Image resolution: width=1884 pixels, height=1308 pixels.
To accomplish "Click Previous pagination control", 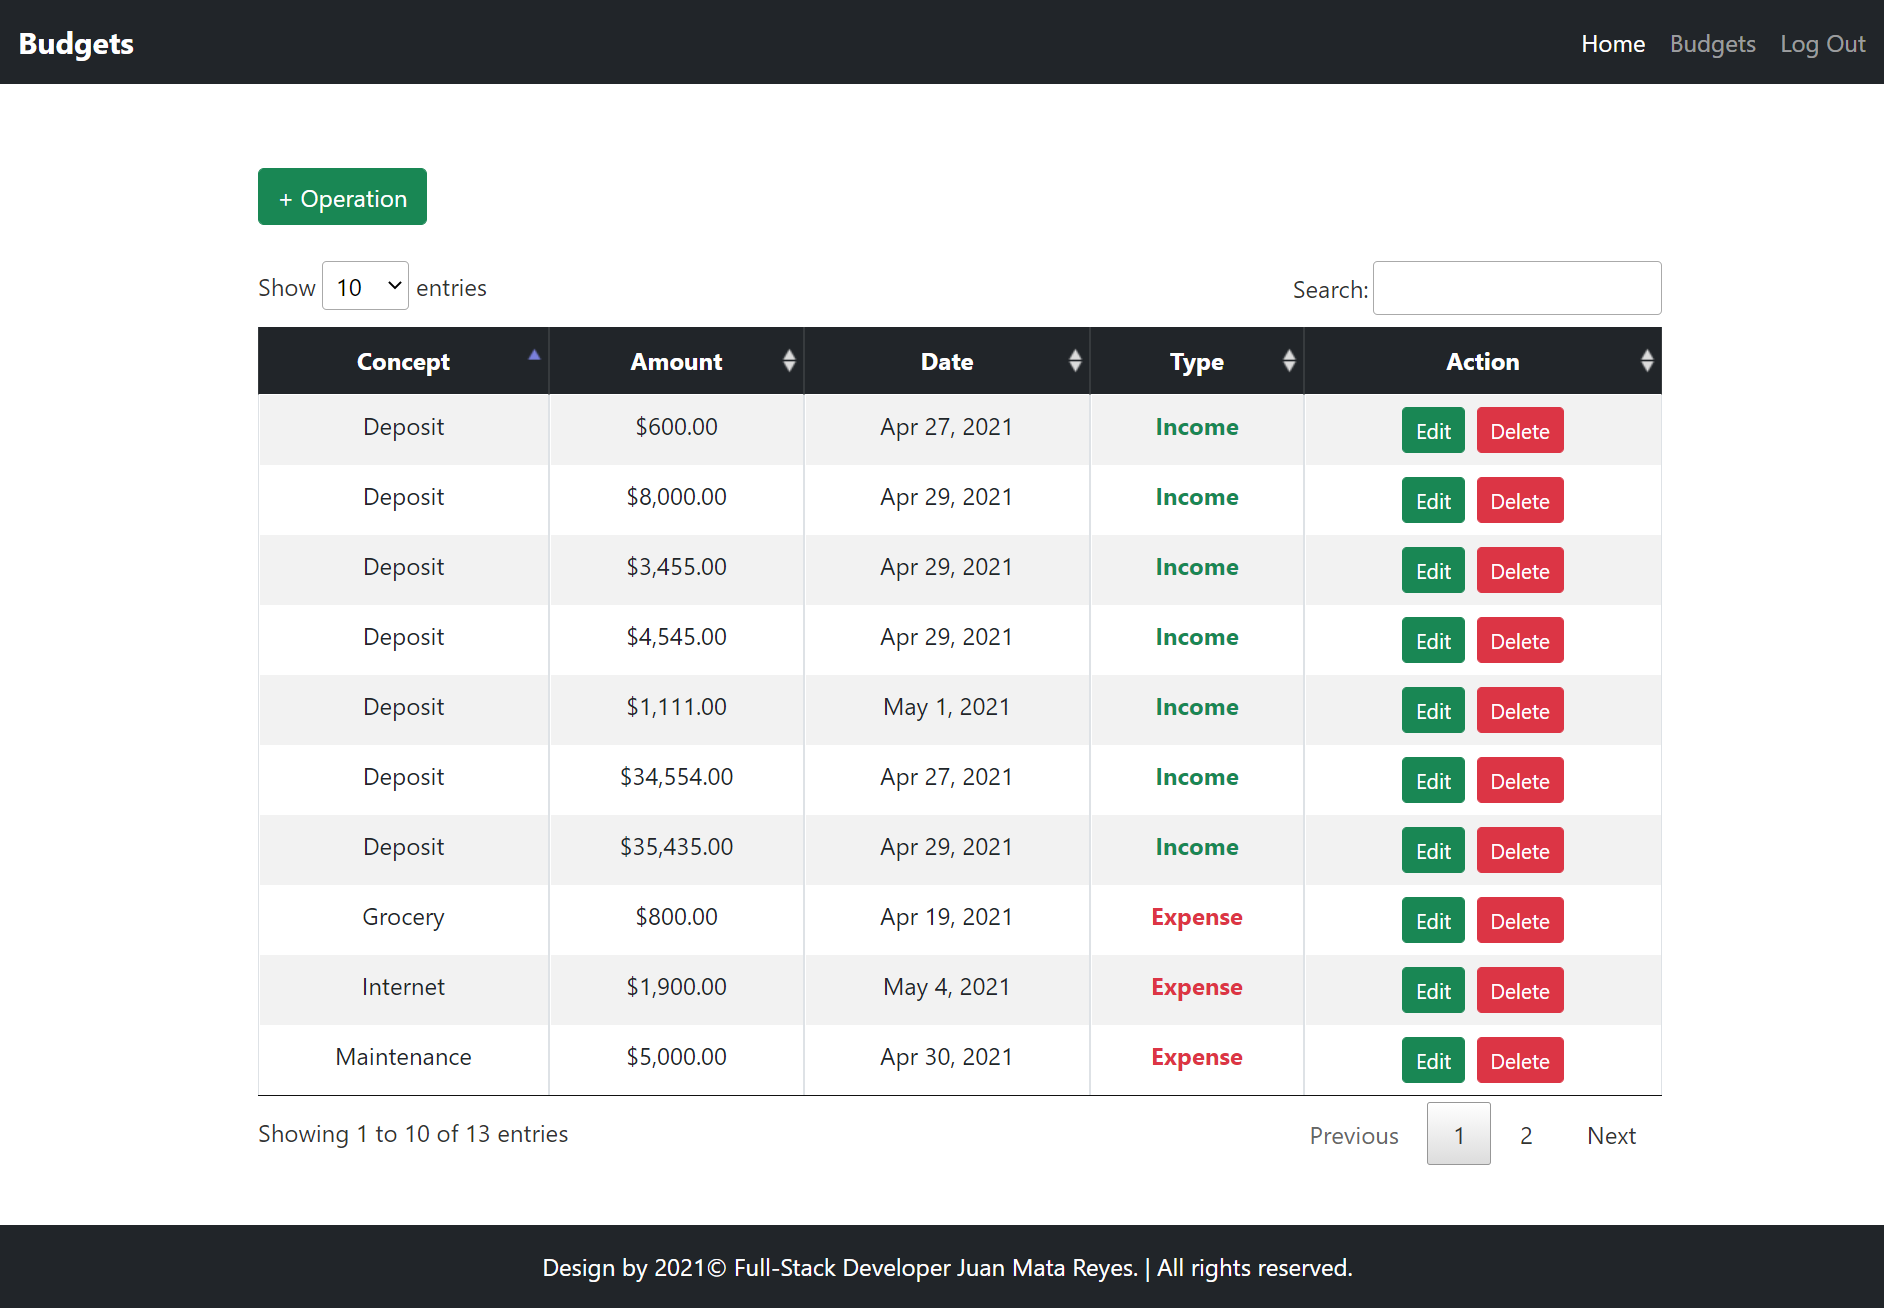I will 1353,1134.
